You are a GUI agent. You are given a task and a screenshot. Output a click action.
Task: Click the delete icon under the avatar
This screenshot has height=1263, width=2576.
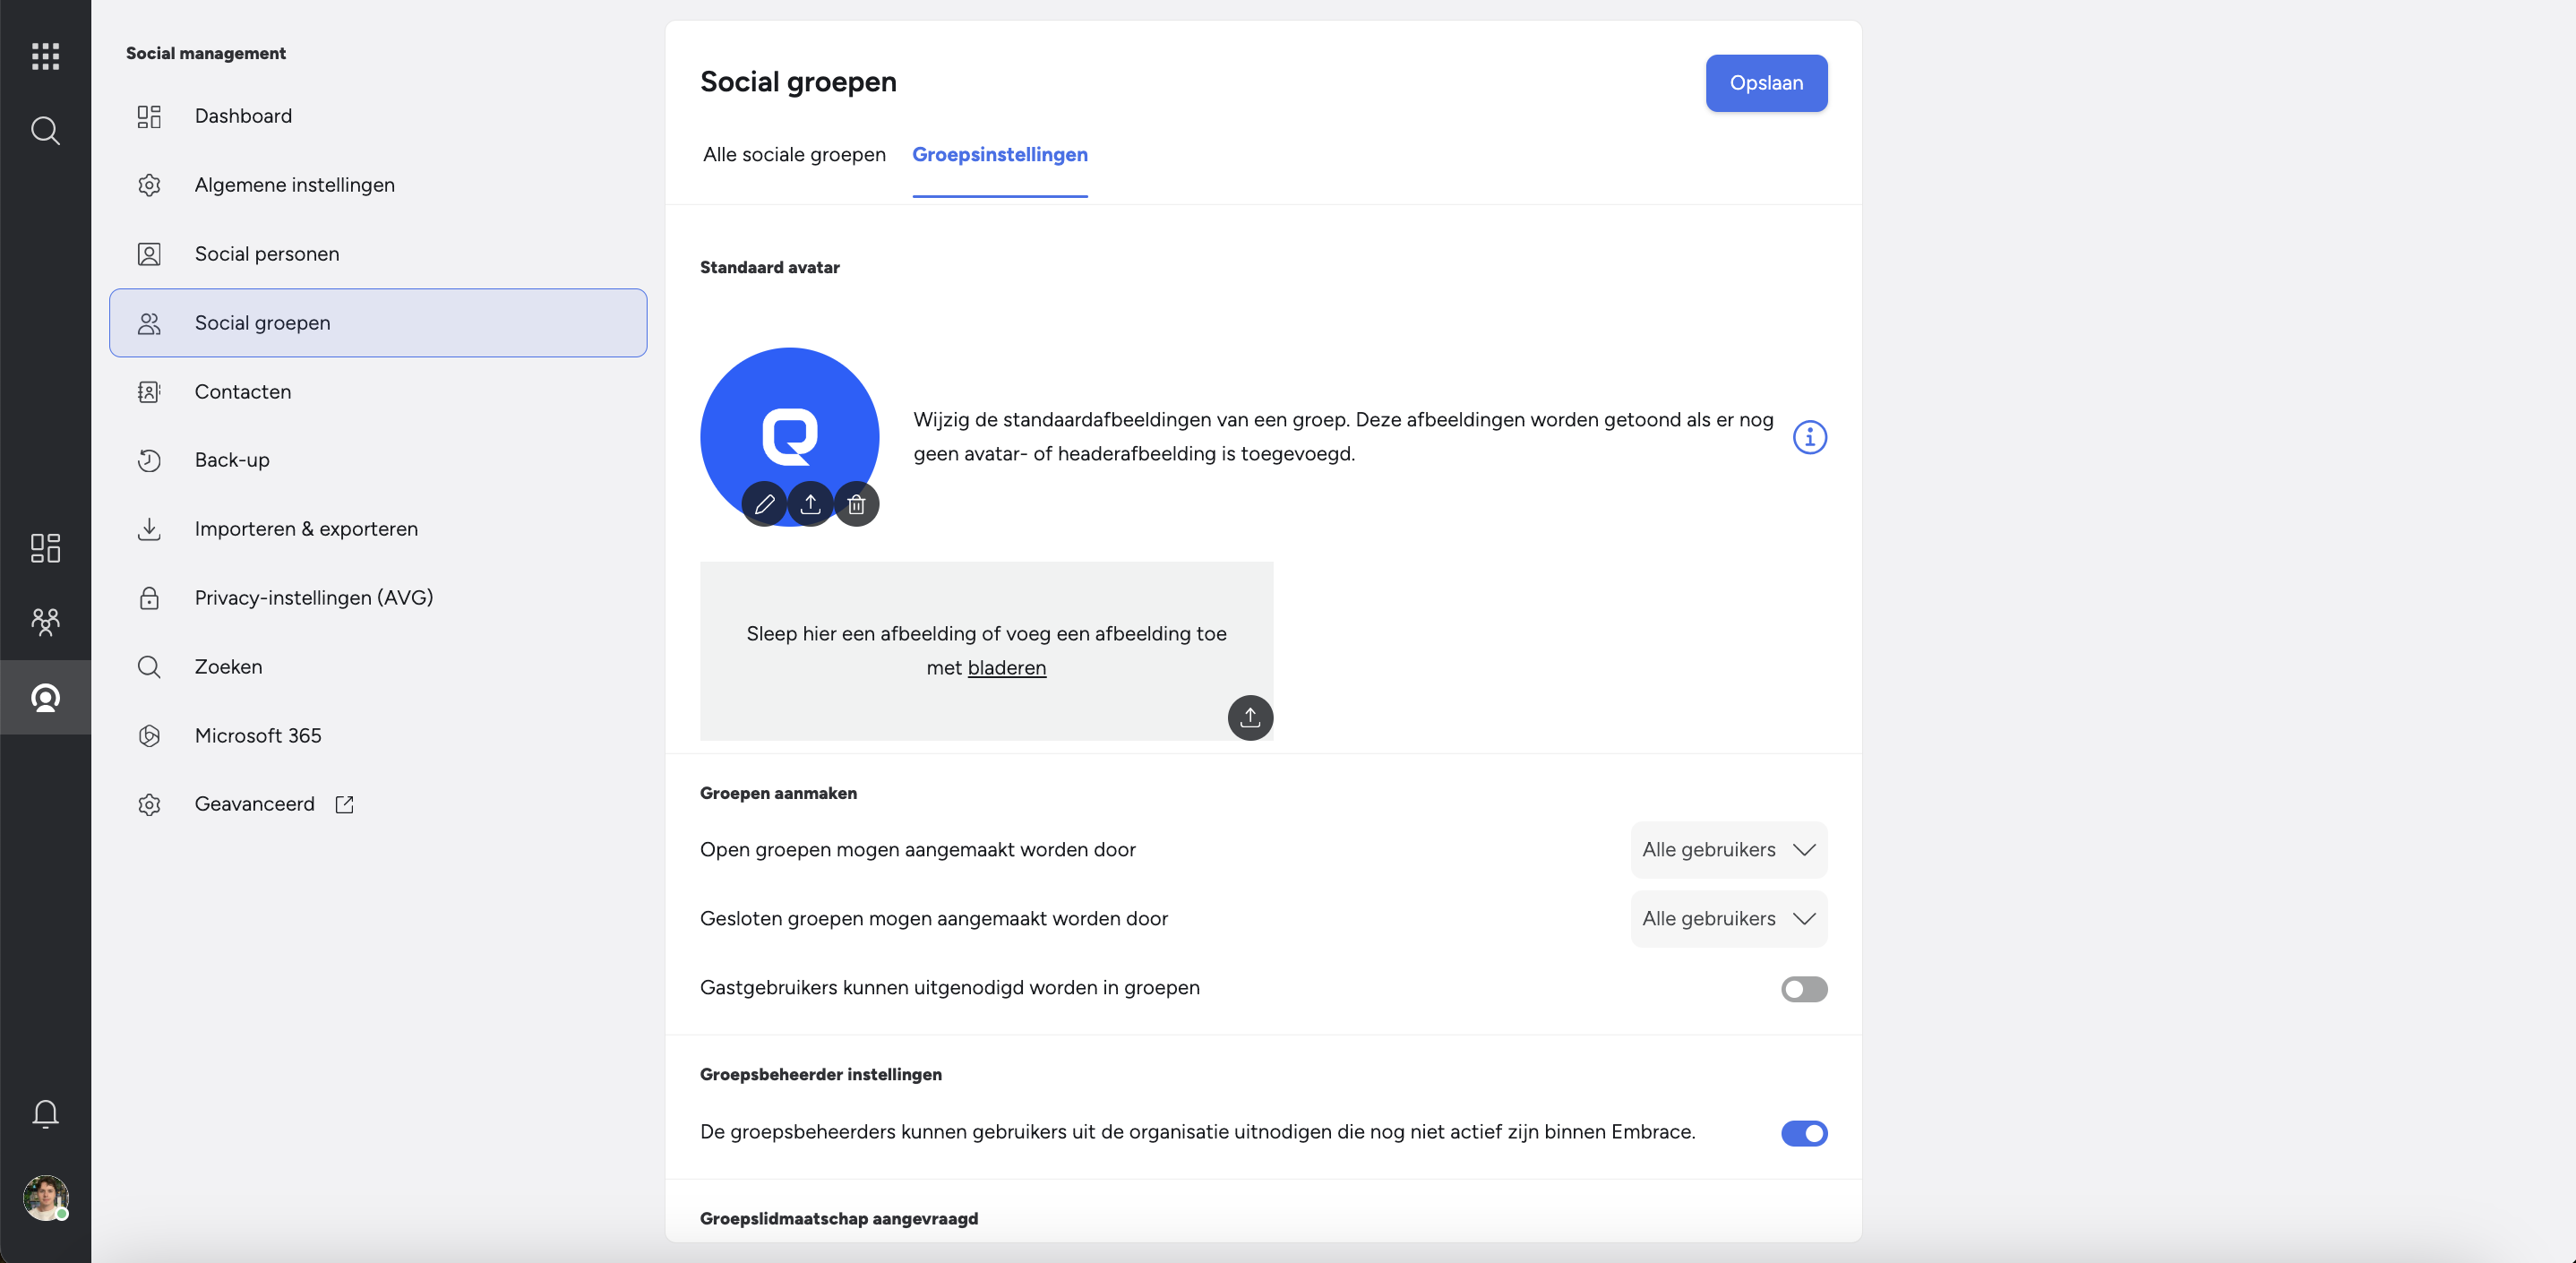[x=856, y=504]
